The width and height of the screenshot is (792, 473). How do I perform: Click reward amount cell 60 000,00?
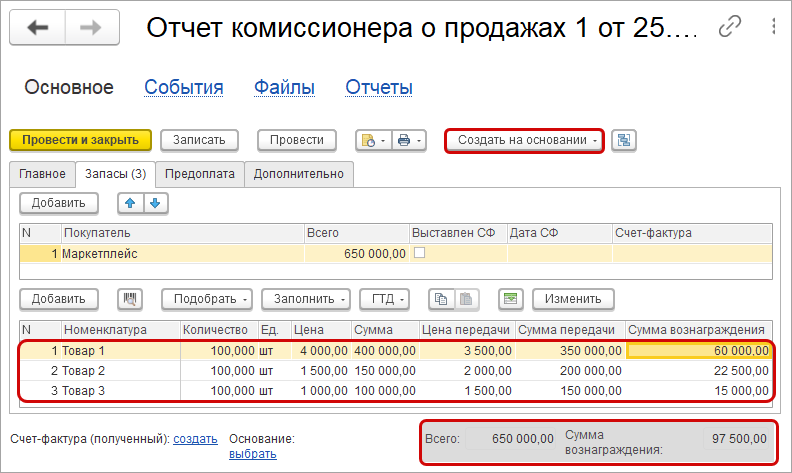coord(699,351)
